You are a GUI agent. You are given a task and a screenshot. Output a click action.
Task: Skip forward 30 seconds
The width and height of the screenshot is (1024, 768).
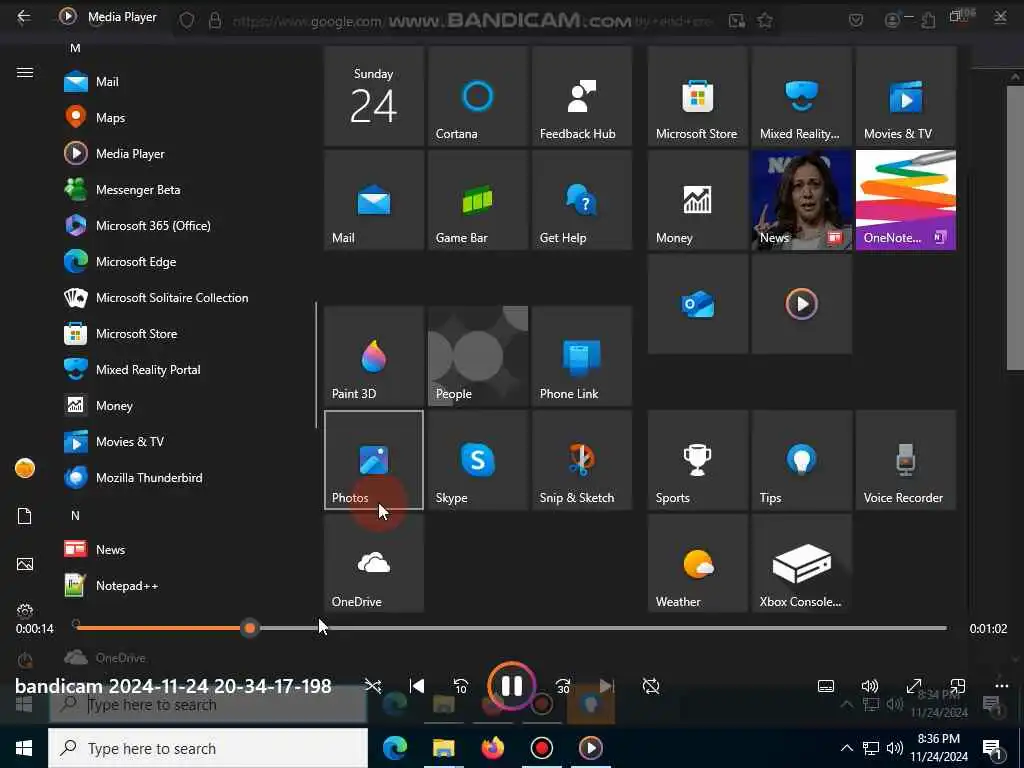[563, 686]
